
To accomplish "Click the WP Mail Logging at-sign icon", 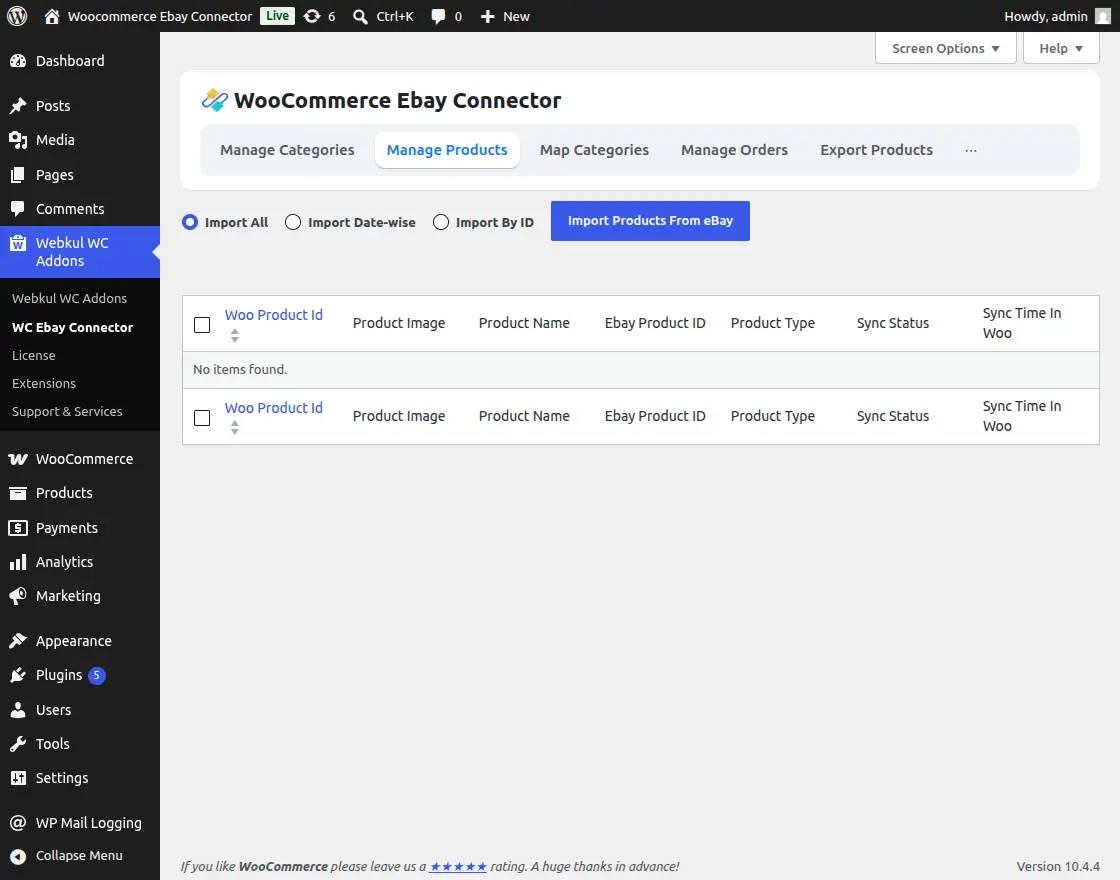I will click(18, 823).
